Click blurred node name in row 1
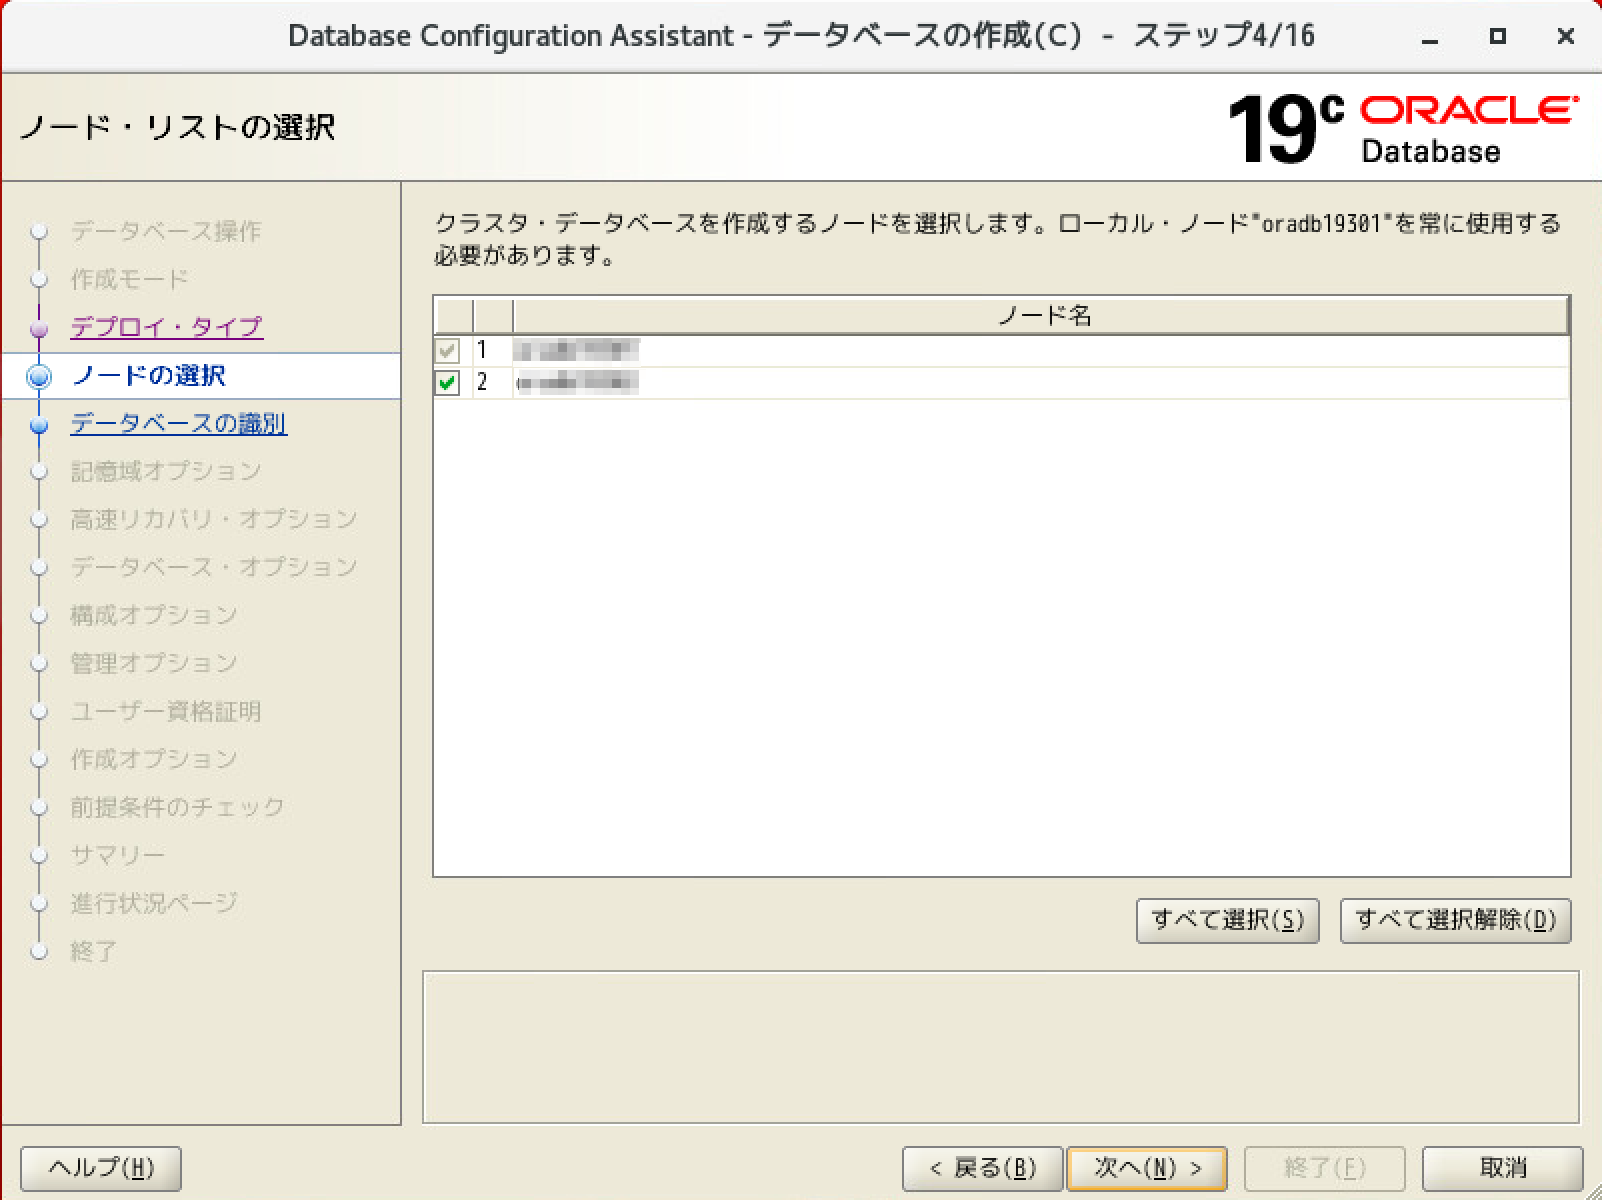Screen dimensions: 1602x1200 [x=576, y=351]
